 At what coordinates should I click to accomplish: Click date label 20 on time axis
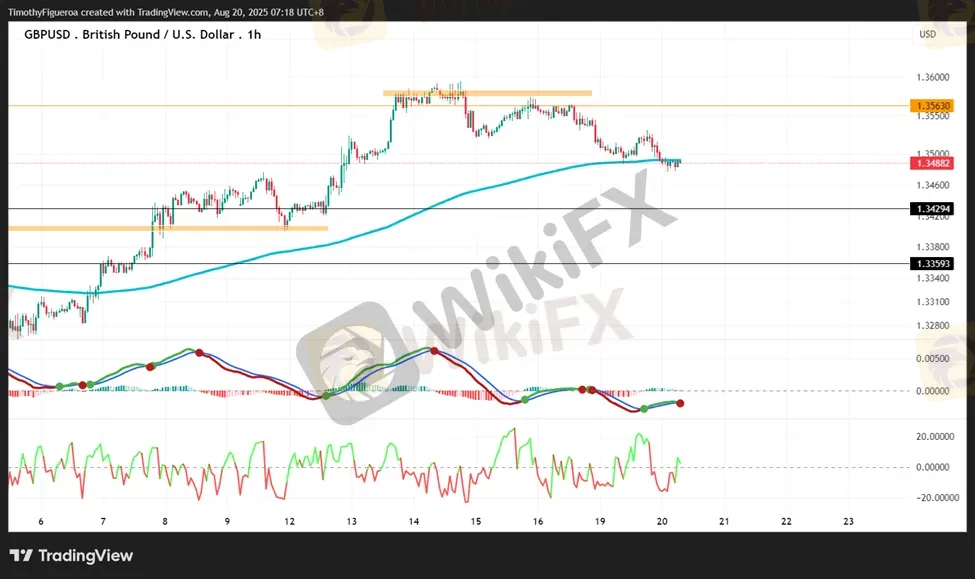click(662, 522)
